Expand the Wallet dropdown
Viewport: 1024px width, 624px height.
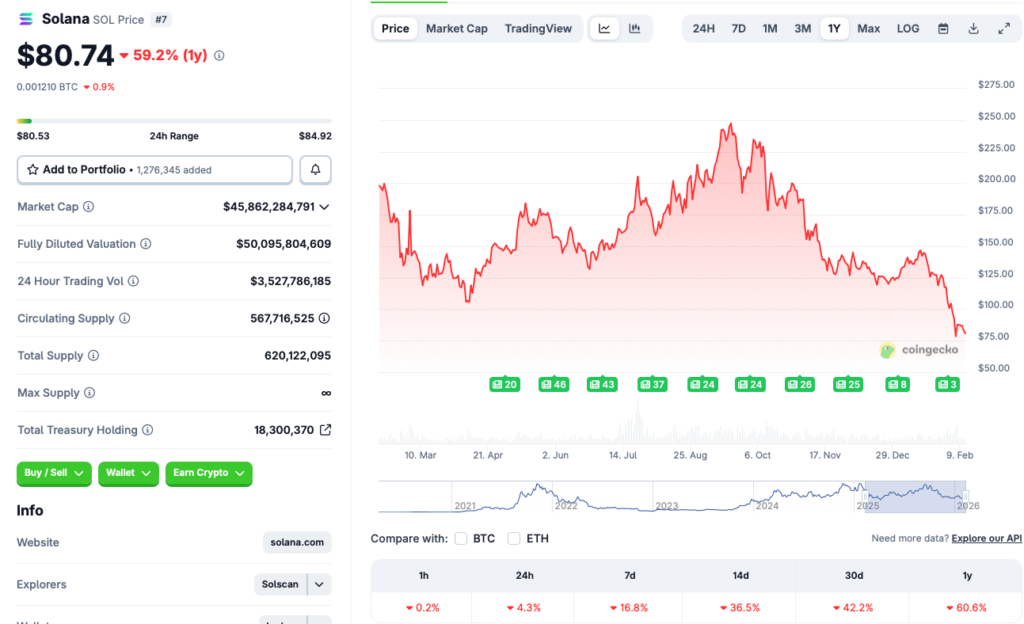tap(128, 473)
